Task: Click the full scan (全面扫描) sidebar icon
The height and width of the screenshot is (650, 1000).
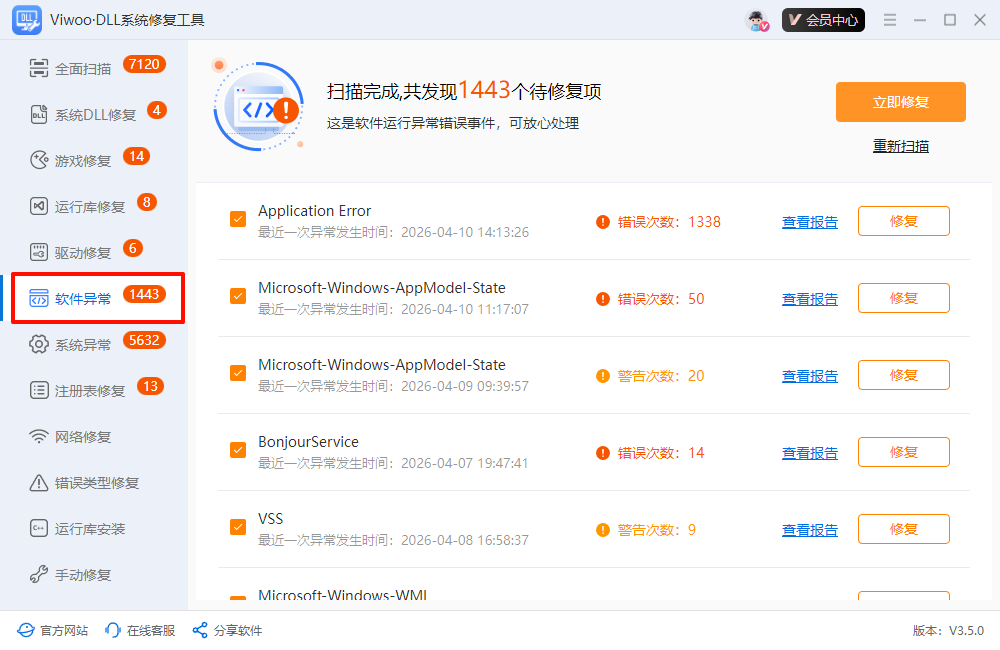Action: point(39,69)
